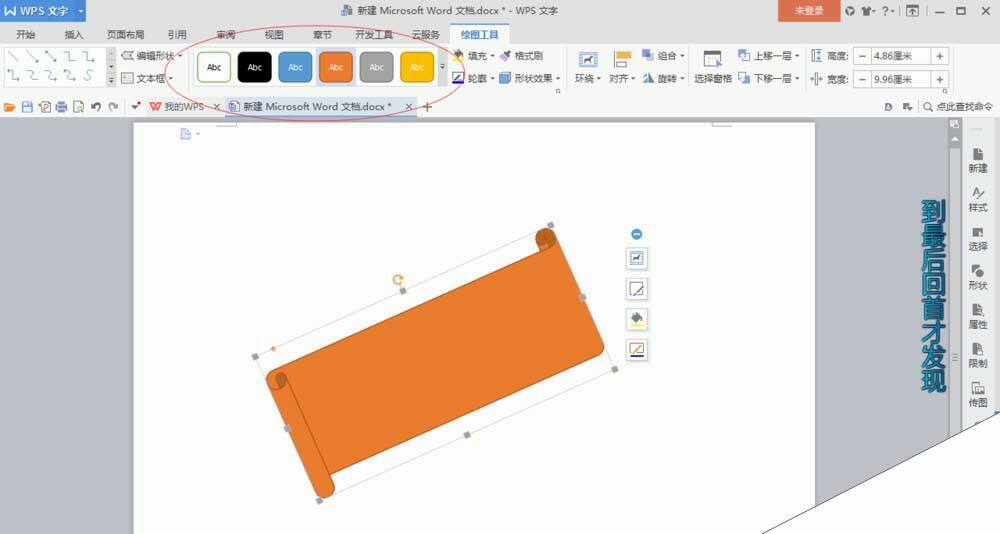The image size is (1000, 534).
Task: Click the 点此查找命令 search box
Action: point(958,107)
